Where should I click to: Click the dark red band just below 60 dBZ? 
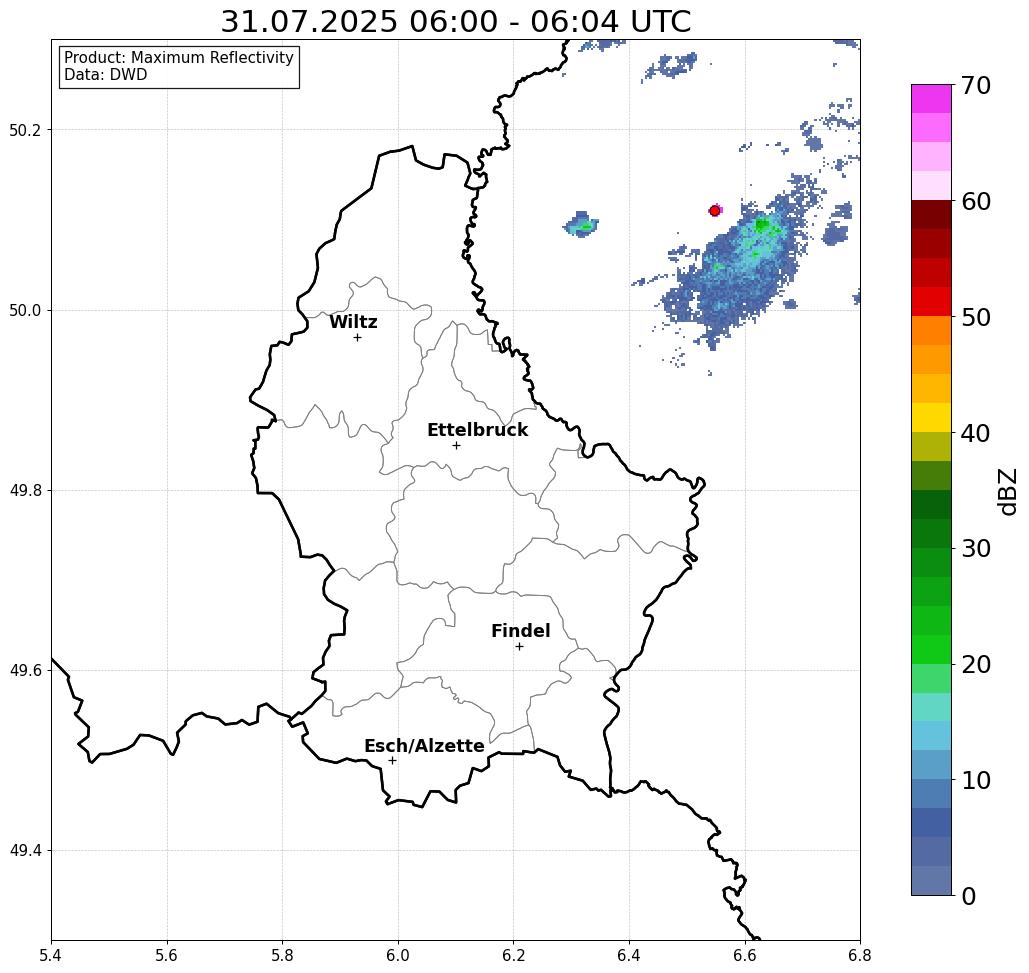(x=931, y=215)
